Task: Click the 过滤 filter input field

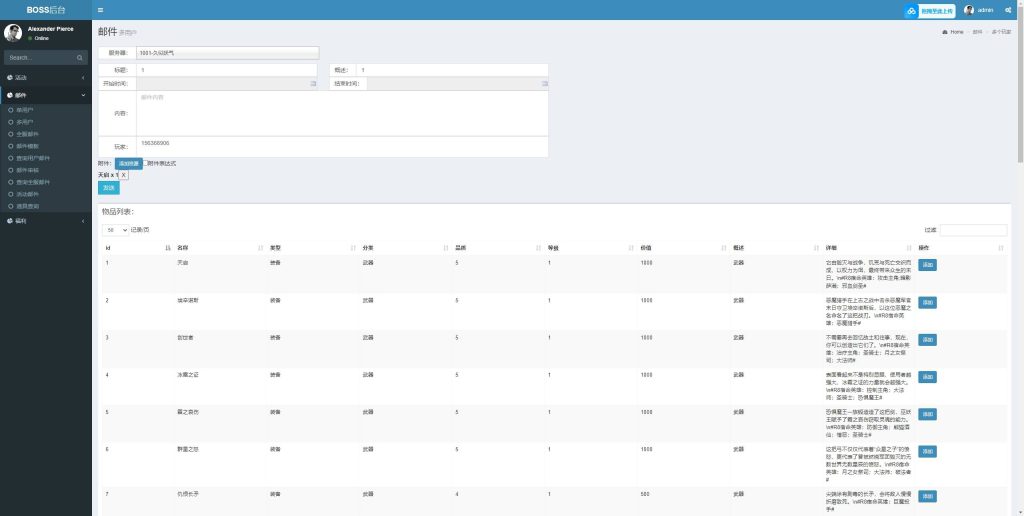Action: 972,230
